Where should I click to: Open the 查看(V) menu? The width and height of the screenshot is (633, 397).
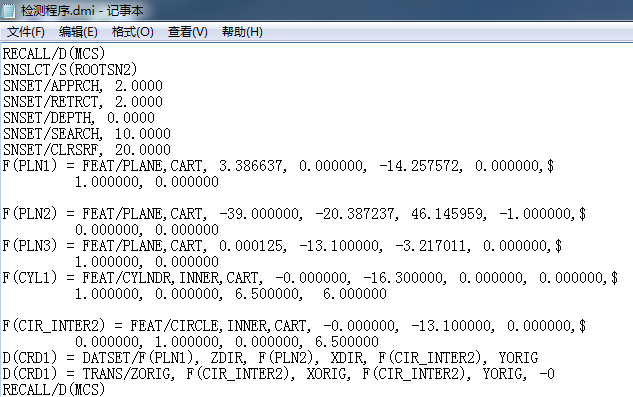pos(188,32)
